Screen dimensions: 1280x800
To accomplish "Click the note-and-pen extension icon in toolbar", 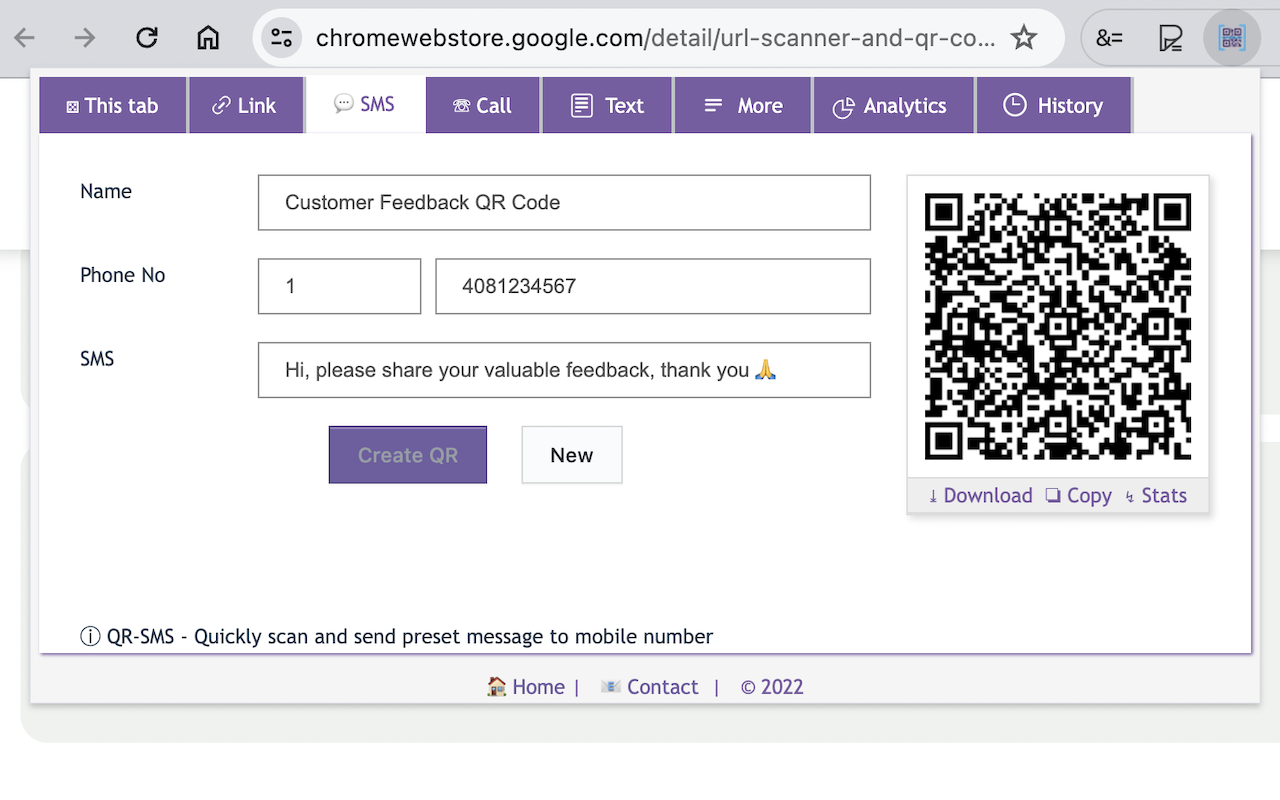I will [x=1170, y=38].
